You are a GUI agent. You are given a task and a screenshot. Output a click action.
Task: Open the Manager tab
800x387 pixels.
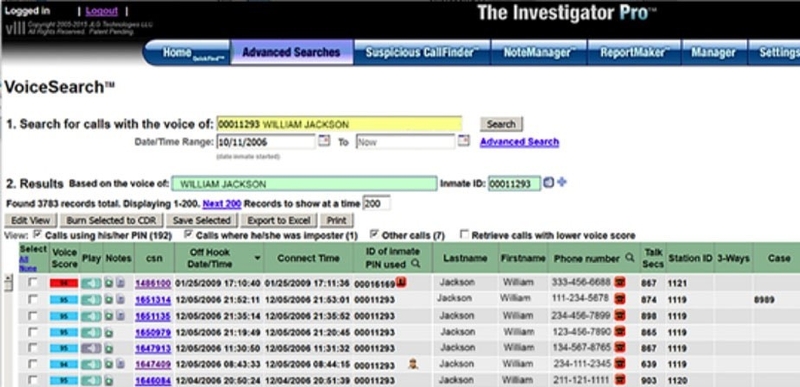tap(714, 52)
